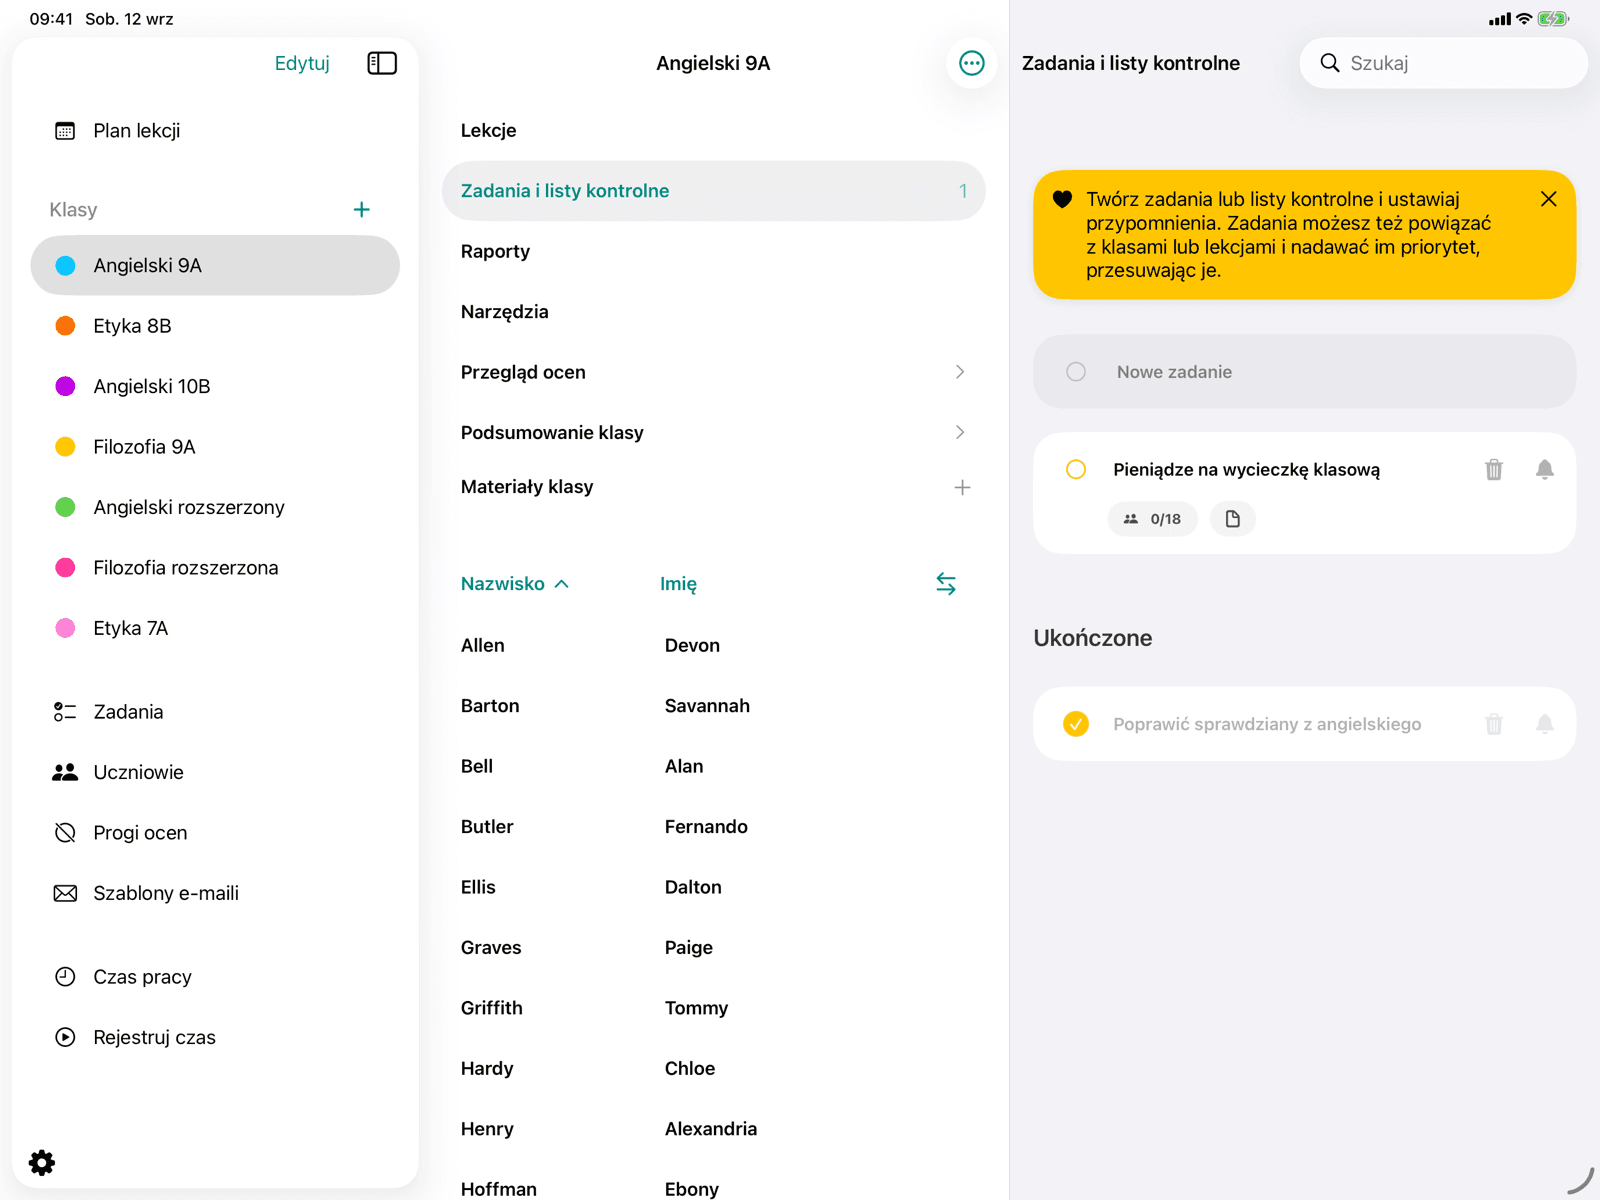Open Progi ocen in sidebar
Image resolution: width=1600 pixels, height=1200 pixels.
tap(215, 833)
